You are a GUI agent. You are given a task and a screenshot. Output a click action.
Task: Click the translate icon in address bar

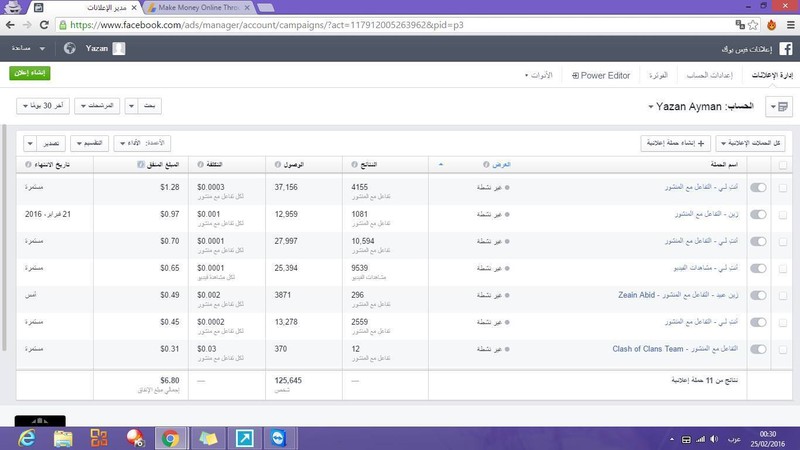(740, 24)
